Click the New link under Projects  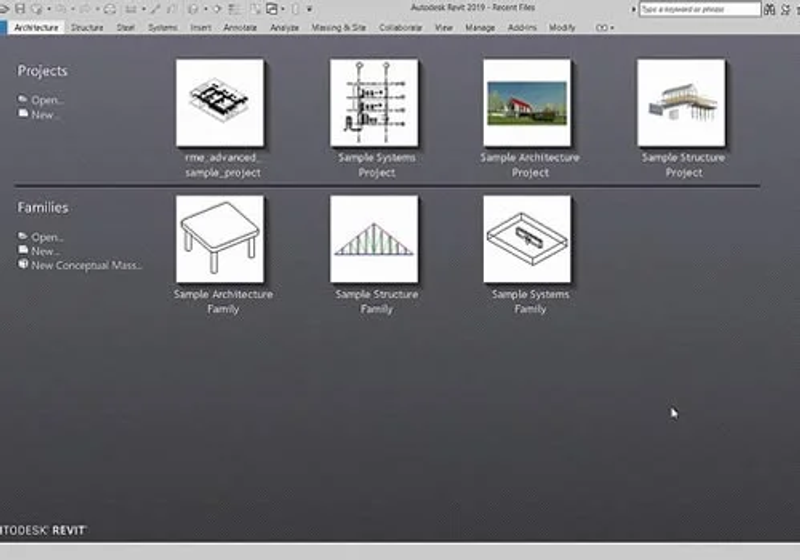coord(45,115)
